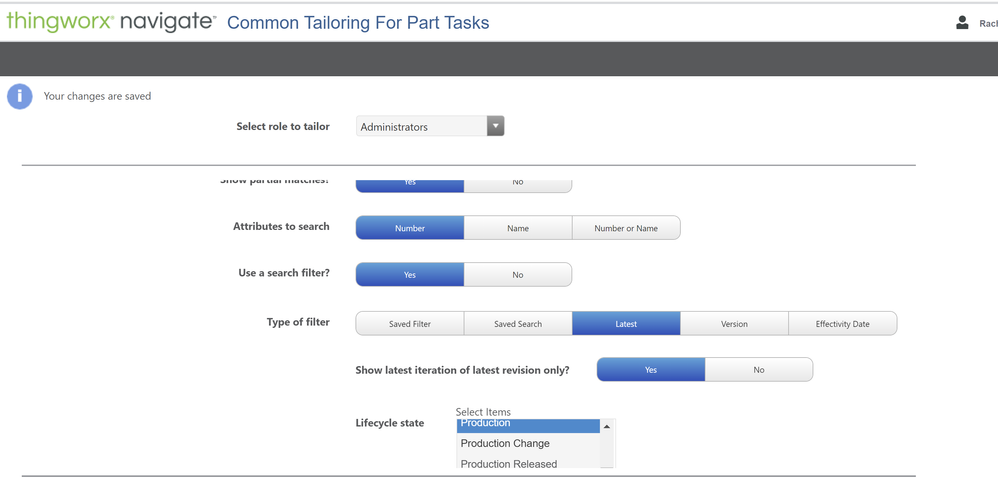Select Number or Name search attribute
This screenshot has width=998, height=477.
point(626,228)
